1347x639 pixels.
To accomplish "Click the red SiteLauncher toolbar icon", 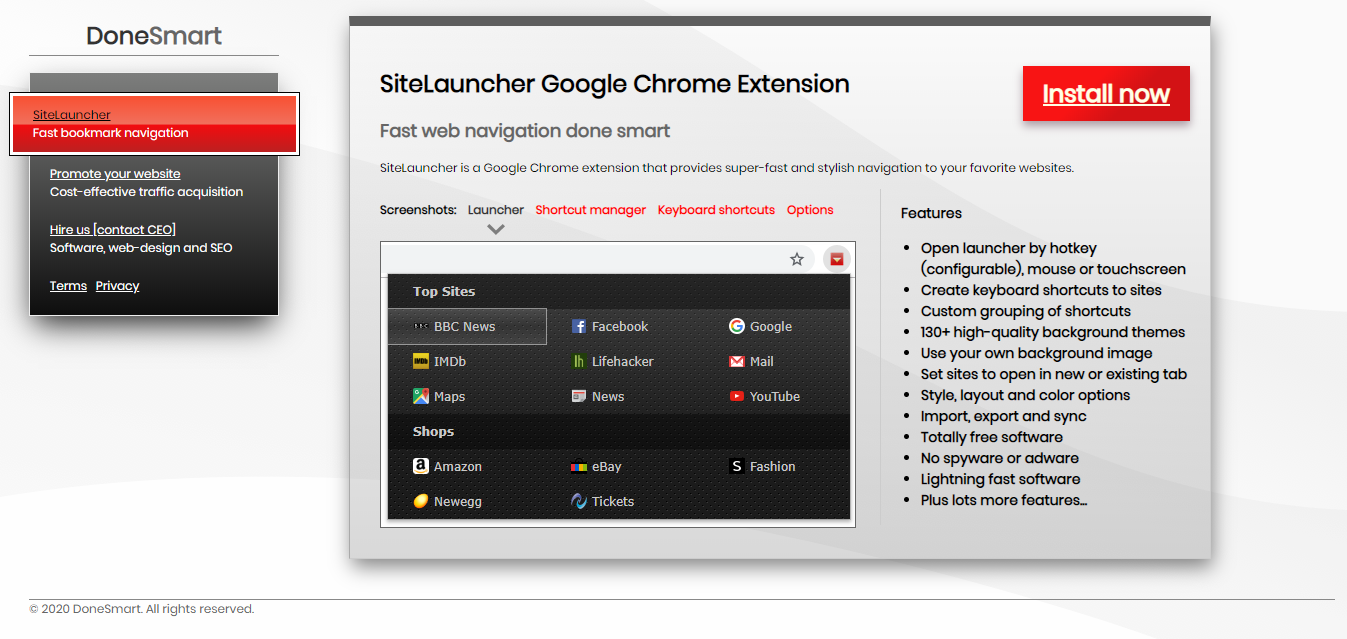I will point(836,258).
